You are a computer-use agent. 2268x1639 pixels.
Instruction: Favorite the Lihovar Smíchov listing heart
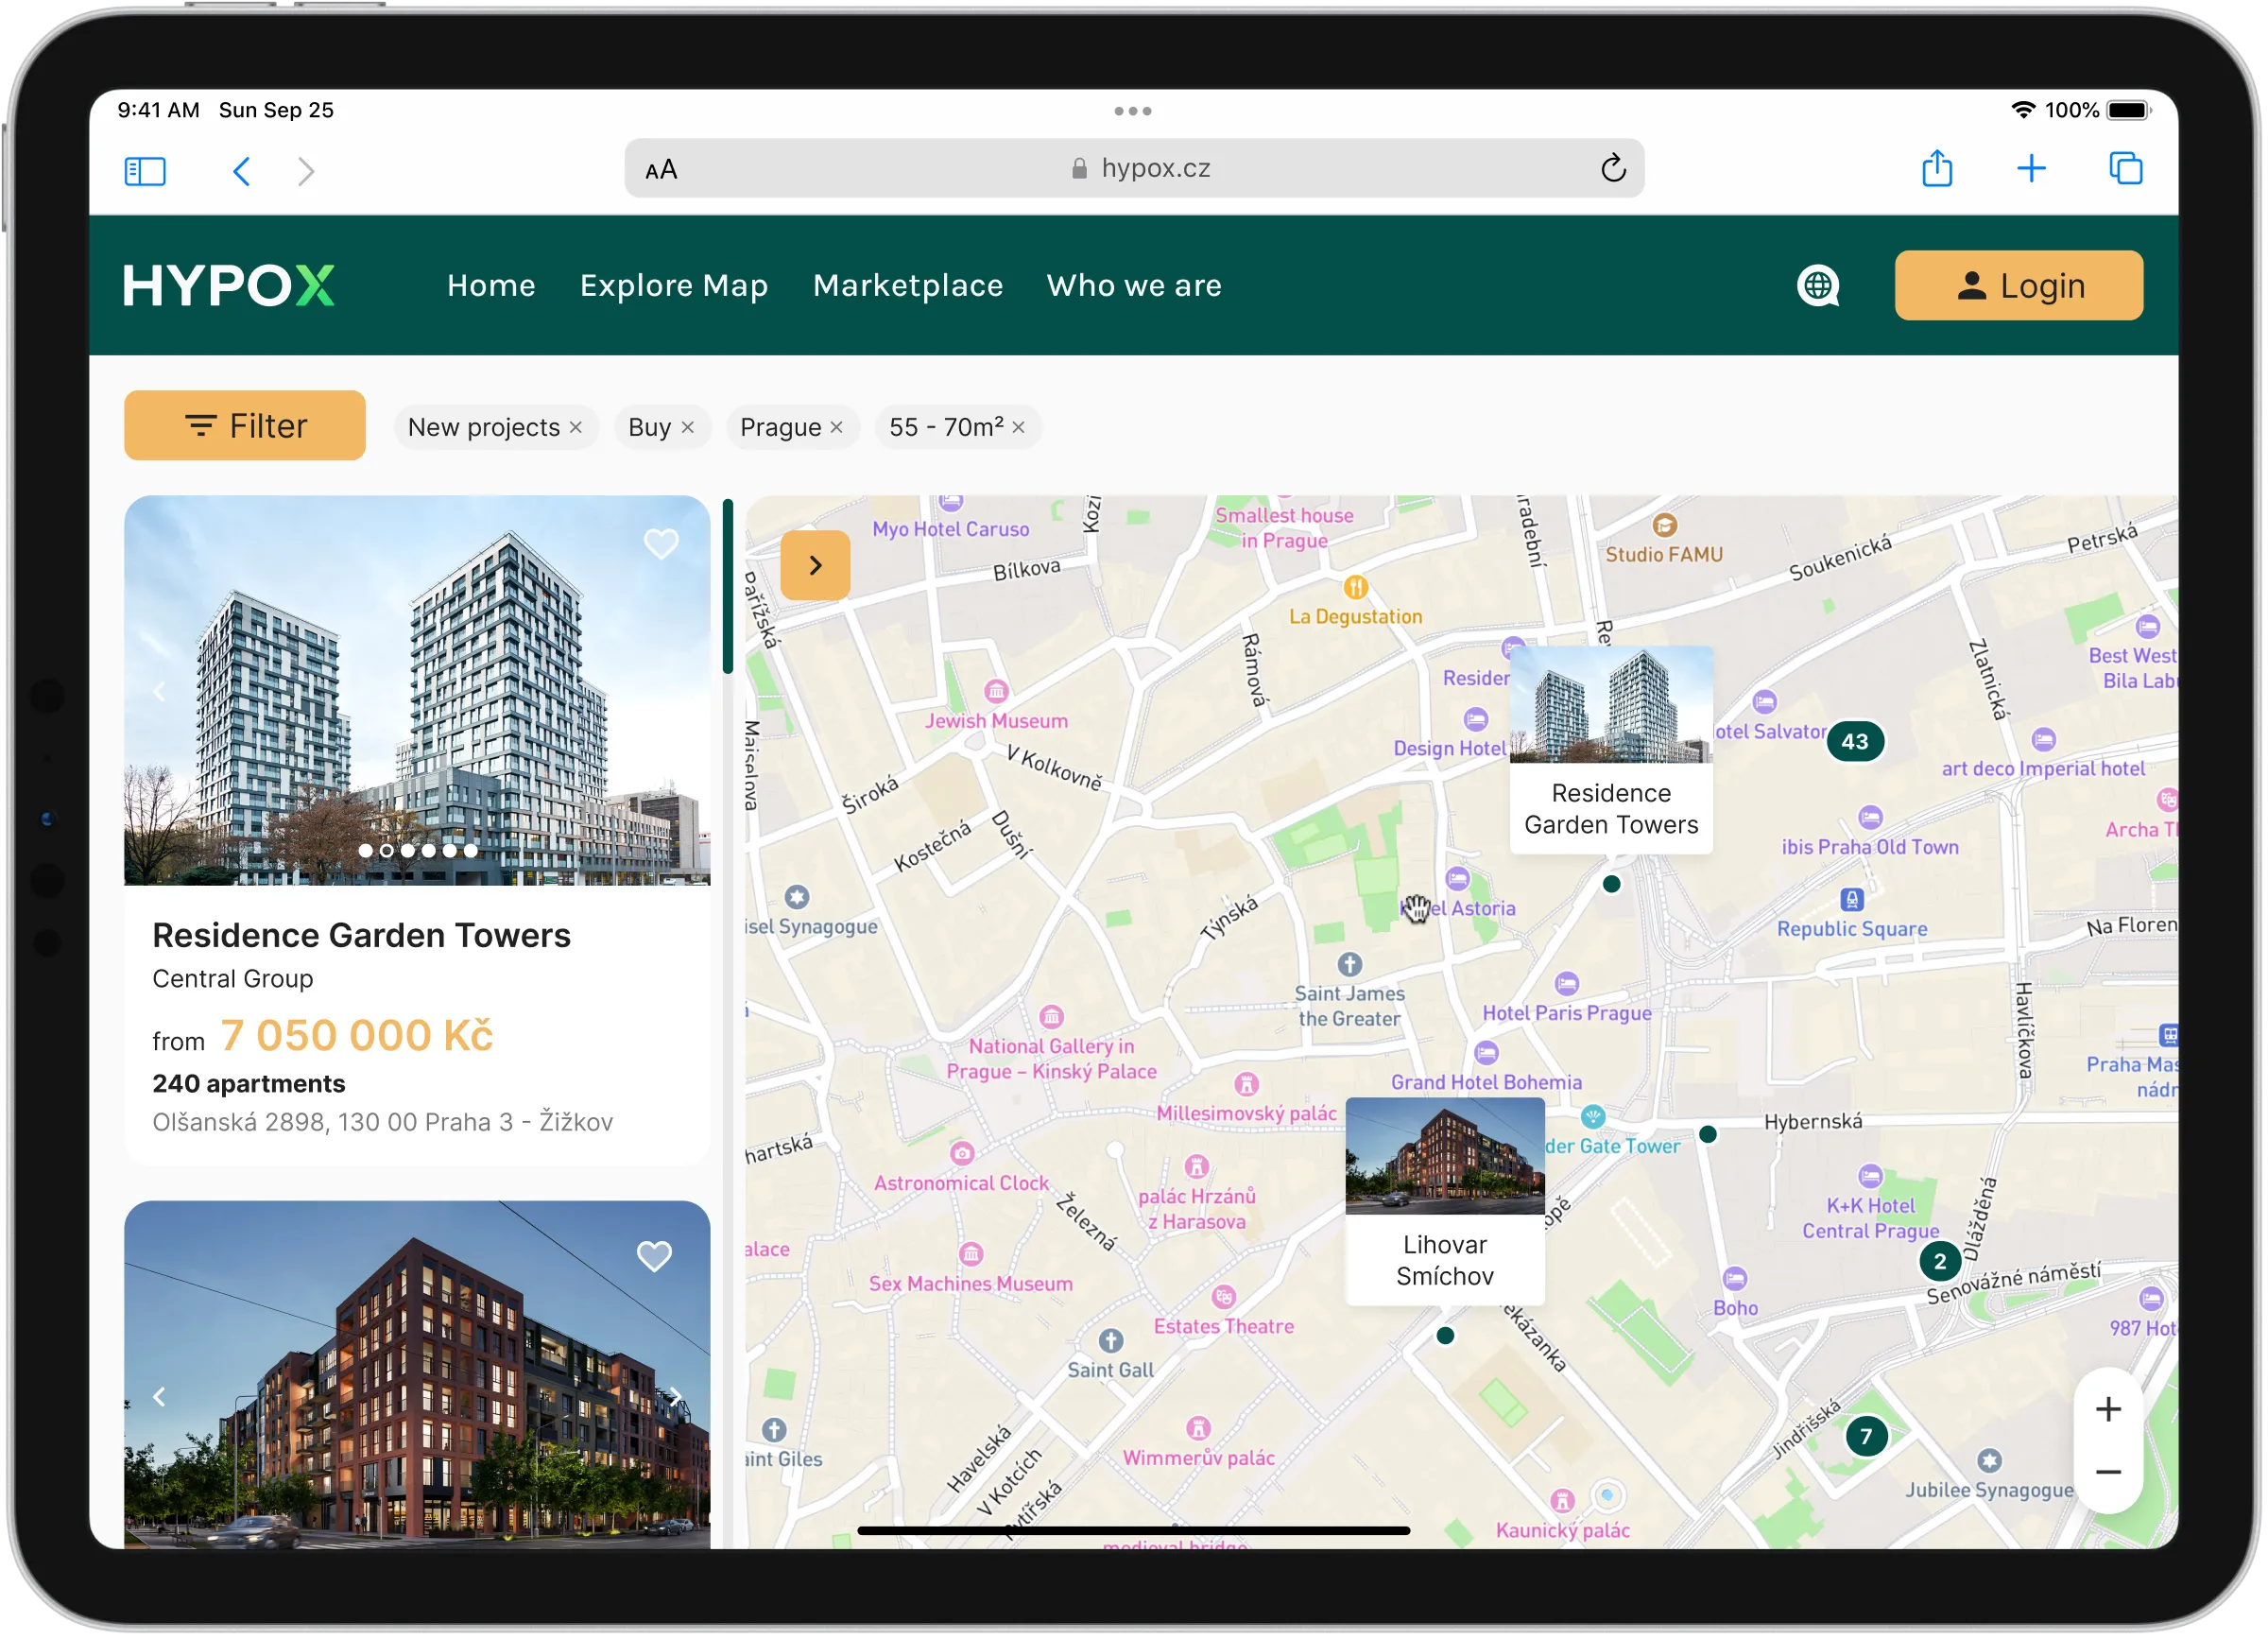tap(655, 1258)
